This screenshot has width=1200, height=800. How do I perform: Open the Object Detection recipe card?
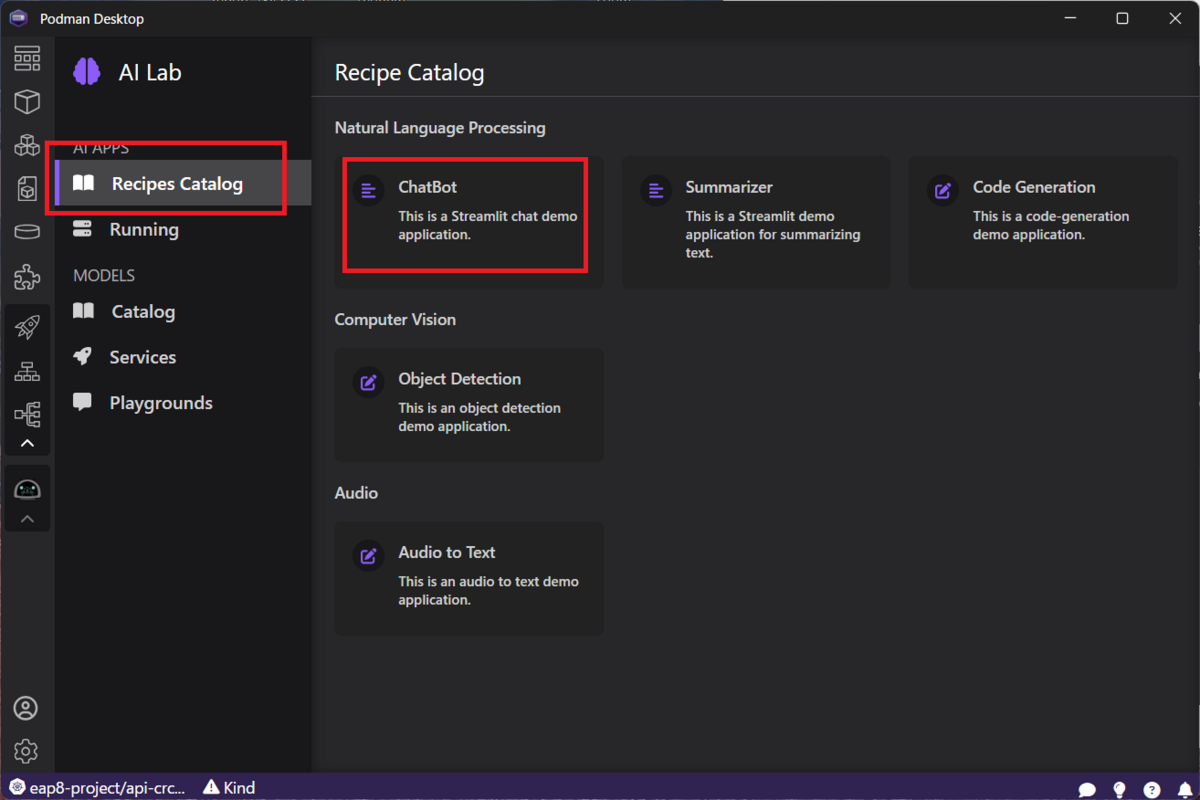(469, 405)
